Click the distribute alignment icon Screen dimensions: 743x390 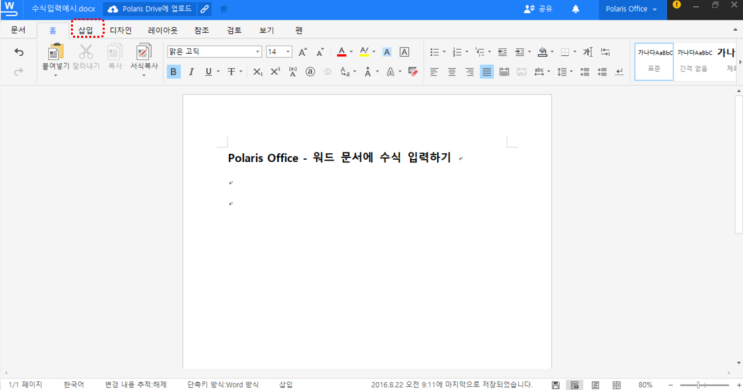point(504,72)
